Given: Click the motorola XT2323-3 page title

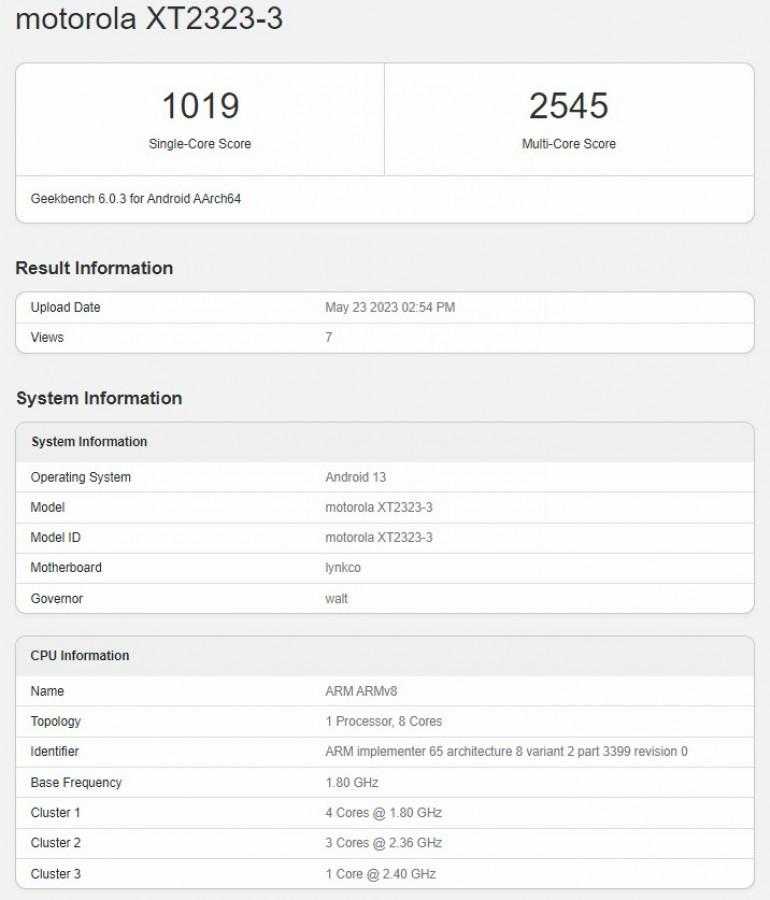Looking at the screenshot, I should [149, 18].
